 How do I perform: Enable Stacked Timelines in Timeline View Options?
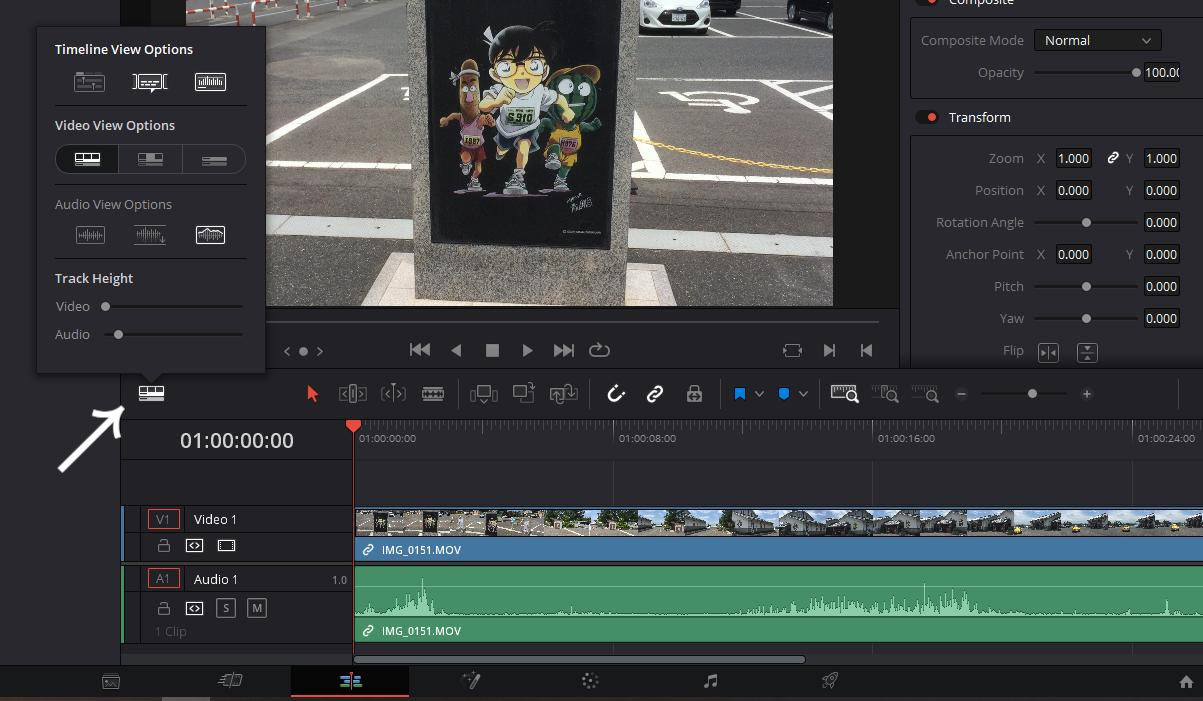coord(90,82)
